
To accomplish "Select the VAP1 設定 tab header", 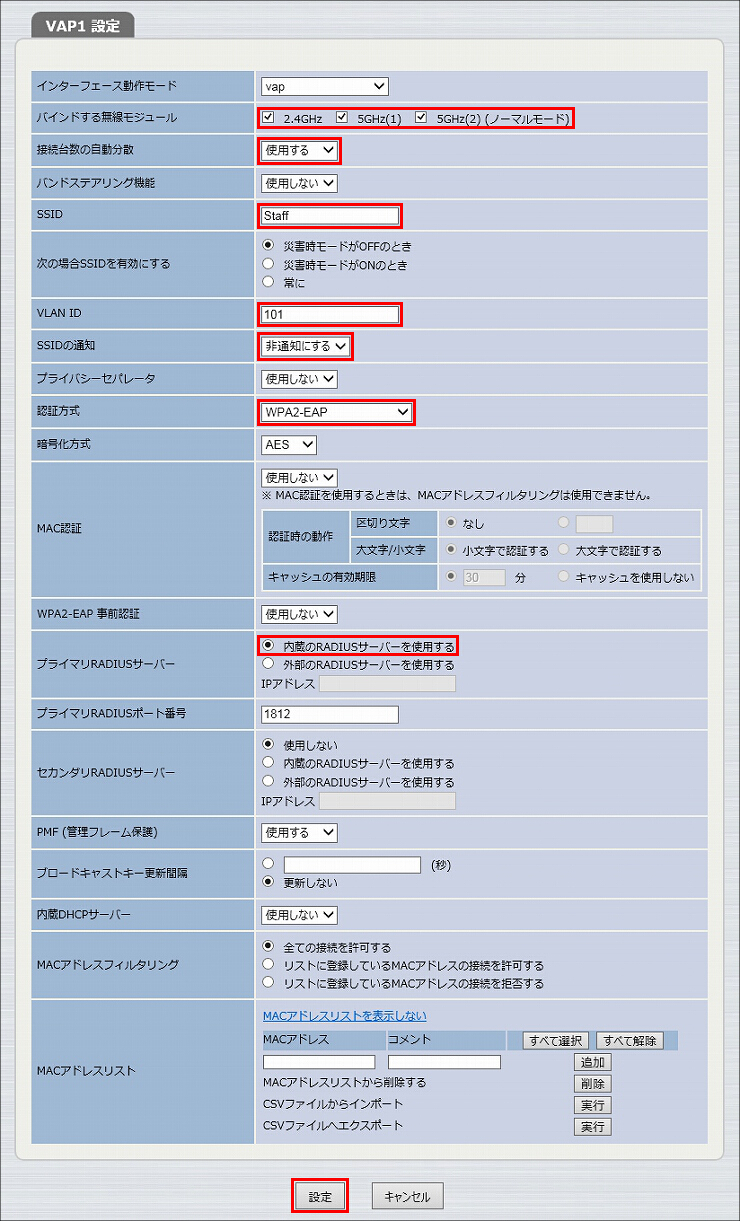I will [83, 26].
